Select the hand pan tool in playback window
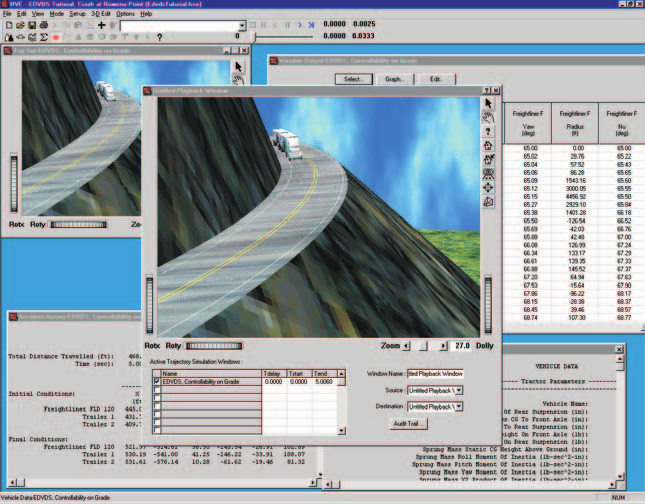This screenshot has height=504, width=645. (x=488, y=118)
